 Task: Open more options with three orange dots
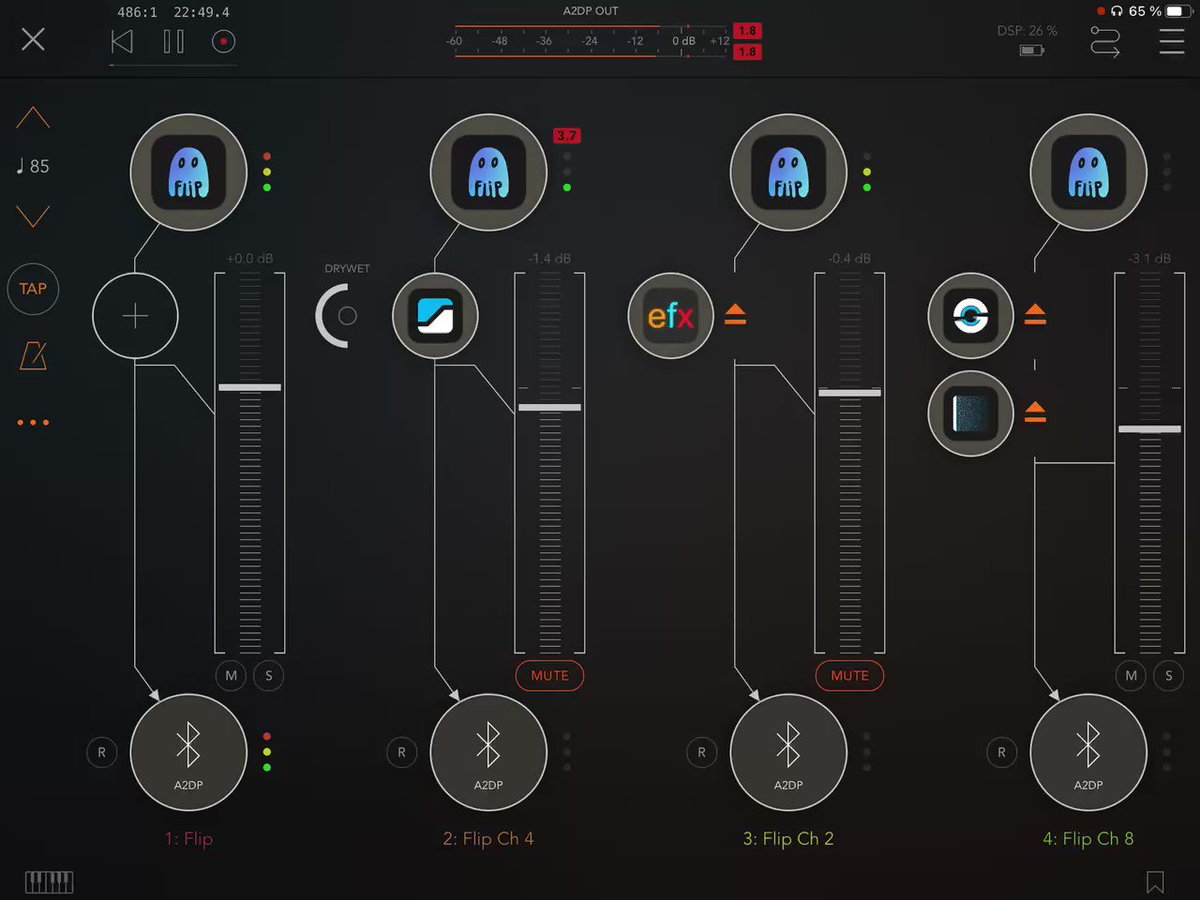coord(33,422)
